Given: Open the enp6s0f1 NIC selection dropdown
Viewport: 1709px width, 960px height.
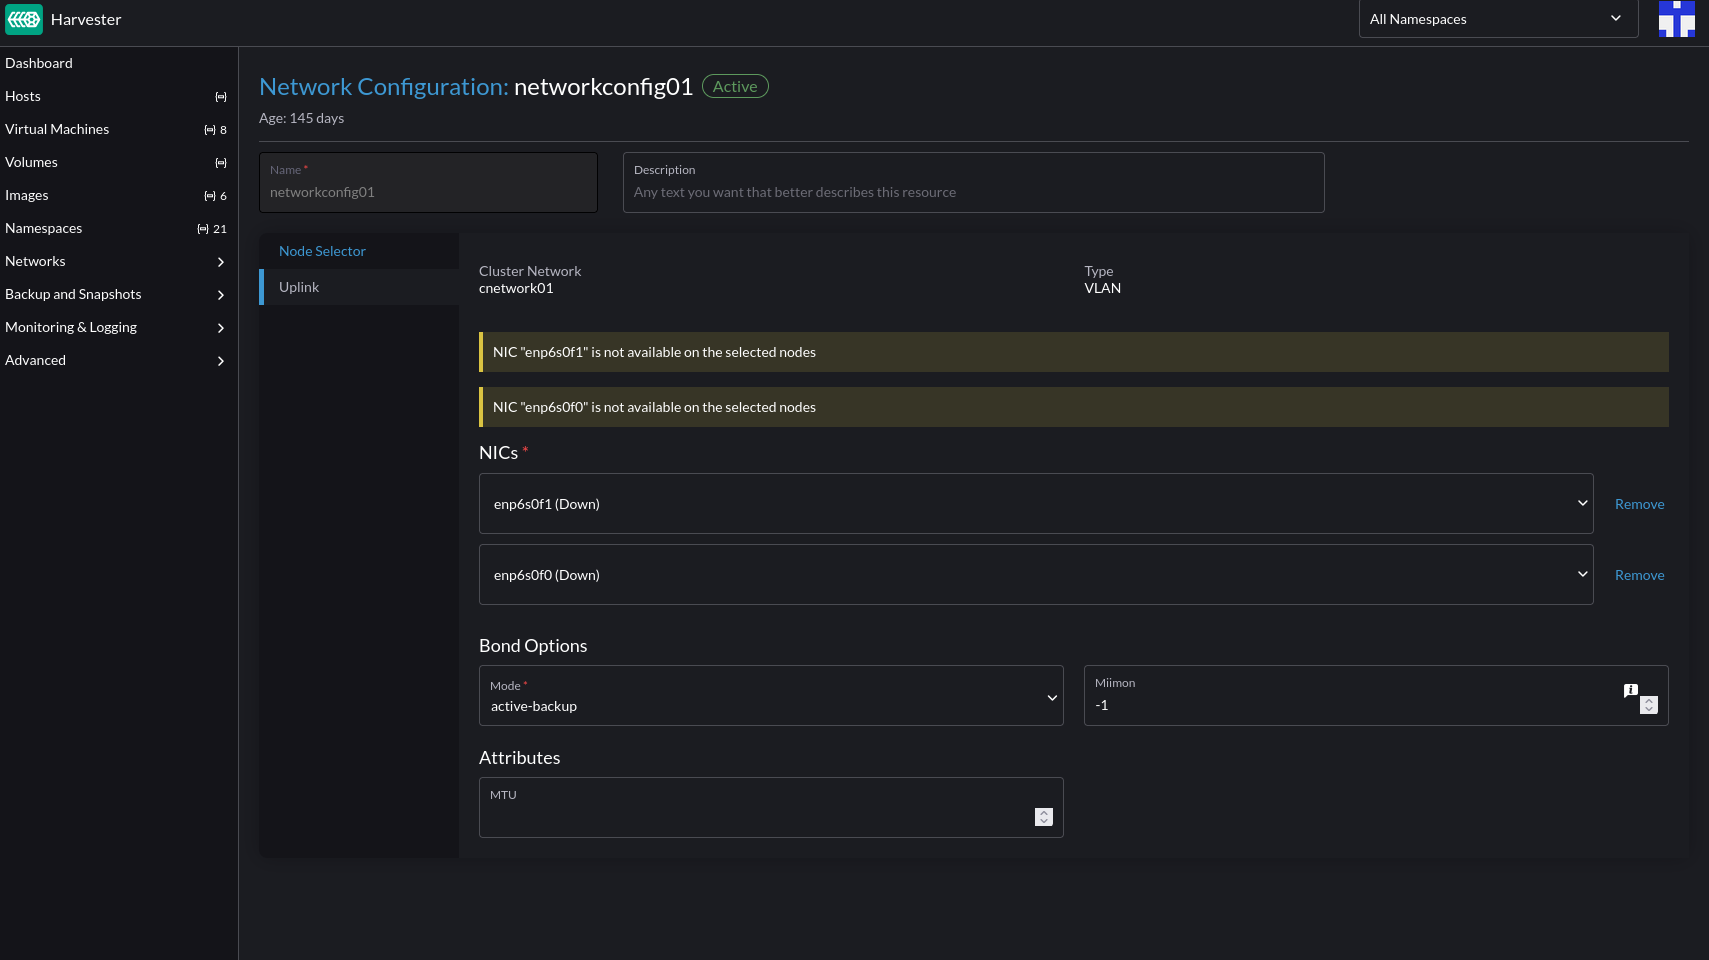Looking at the screenshot, I should (1036, 503).
